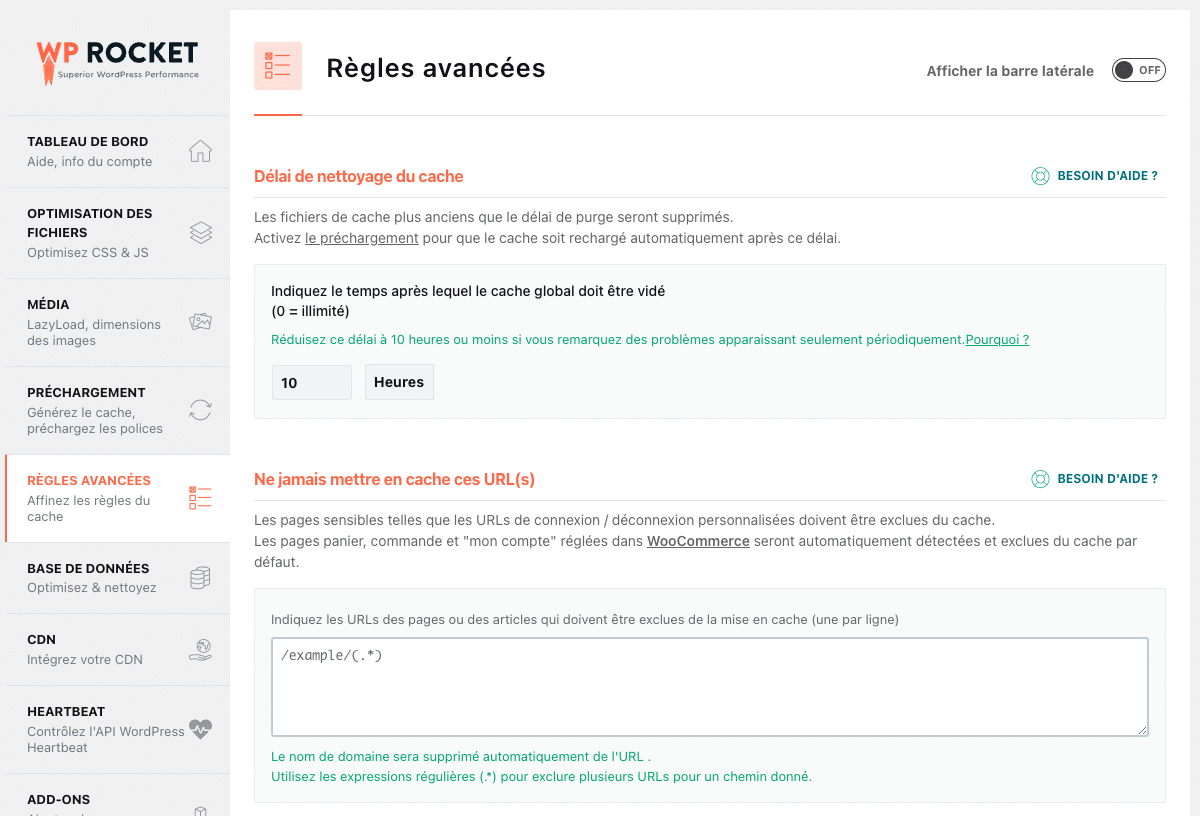Click the Base de données icon
The width and height of the screenshot is (1200, 816).
click(x=200, y=578)
